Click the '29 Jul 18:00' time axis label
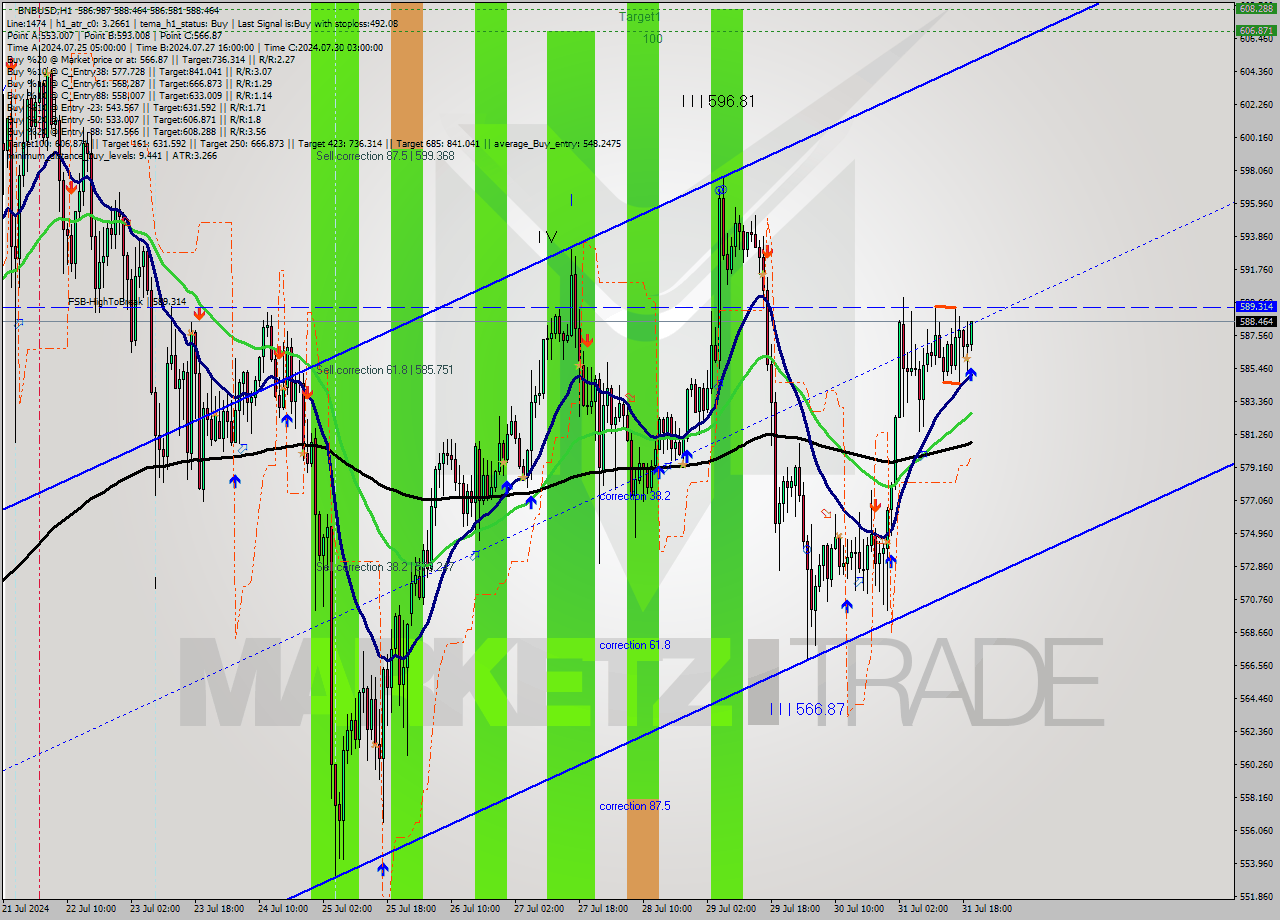Viewport: 1280px width, 920px height. 795,909
